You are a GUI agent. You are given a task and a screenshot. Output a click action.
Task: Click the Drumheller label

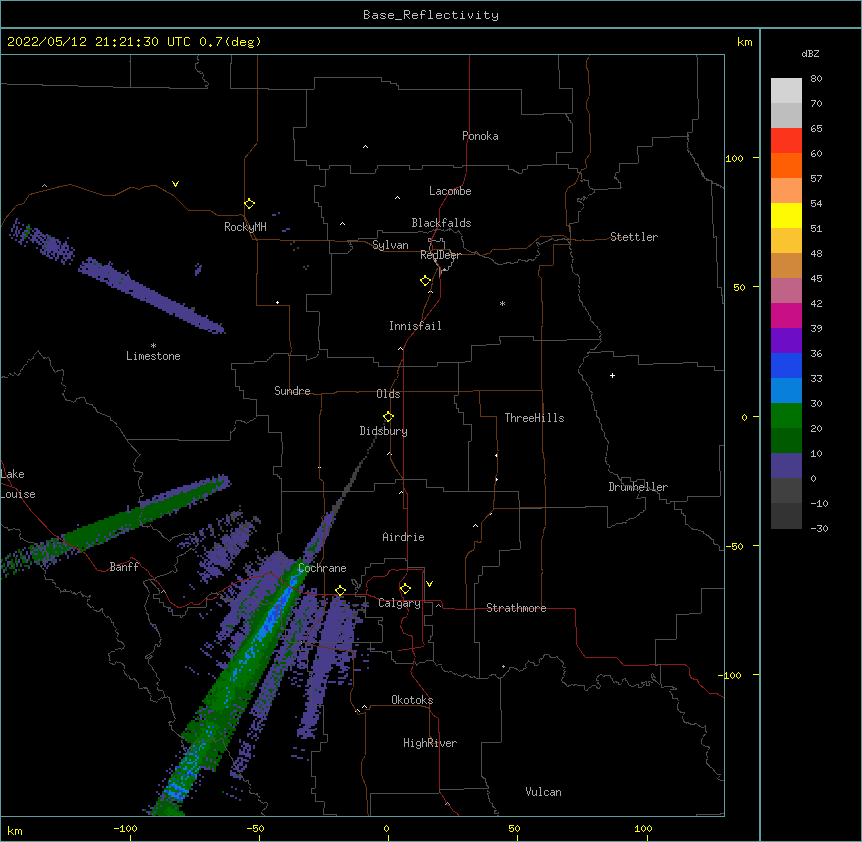[x=638, y=487]
